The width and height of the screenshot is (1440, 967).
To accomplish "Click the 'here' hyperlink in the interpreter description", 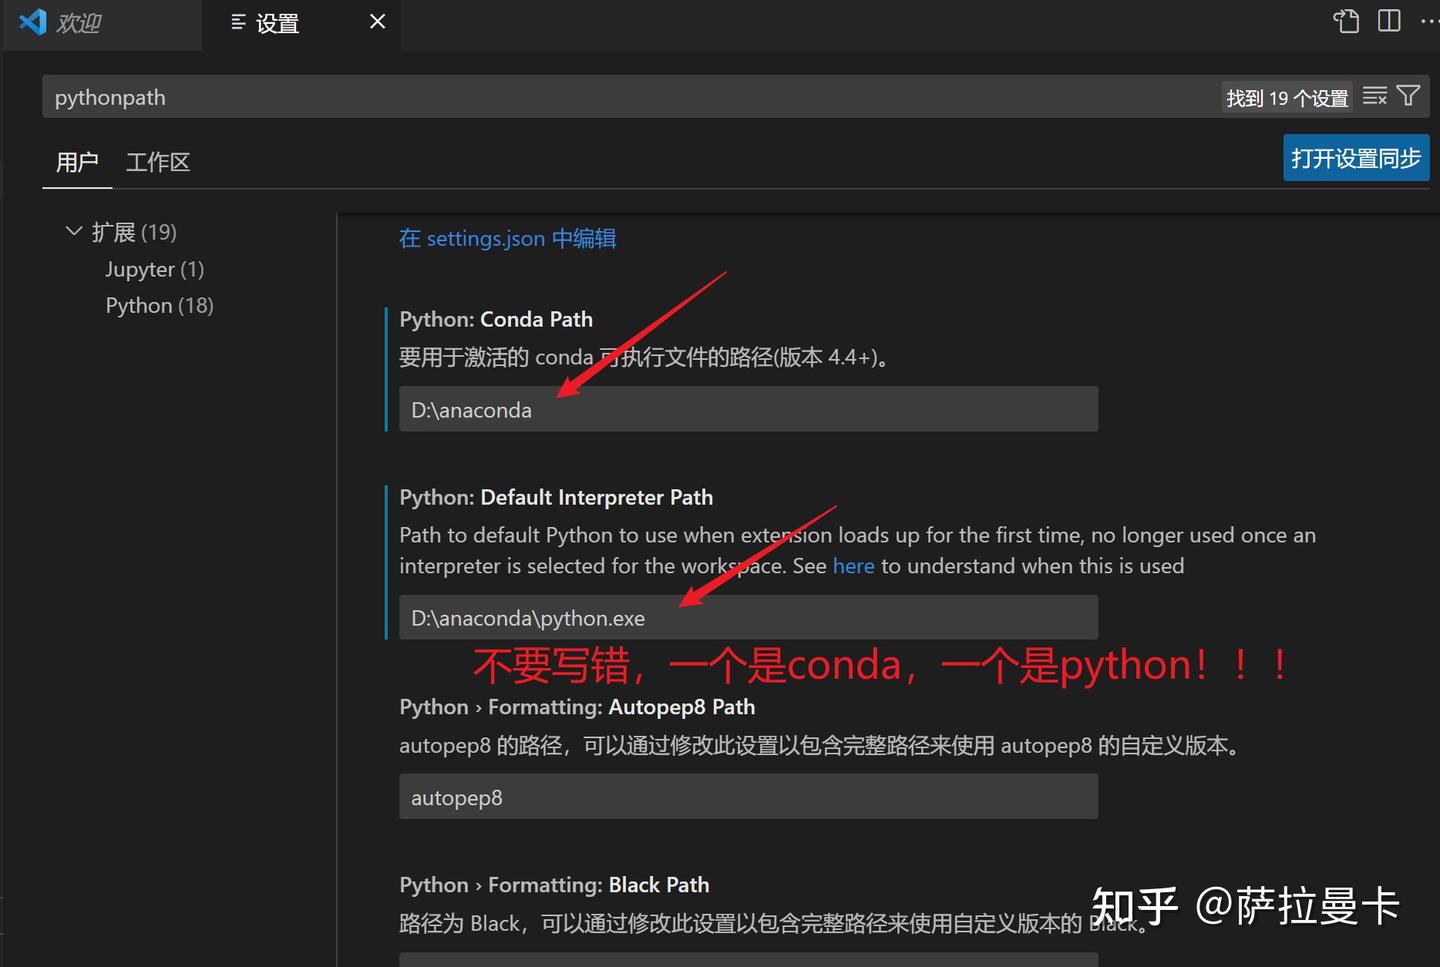I will tap(853, 566).
